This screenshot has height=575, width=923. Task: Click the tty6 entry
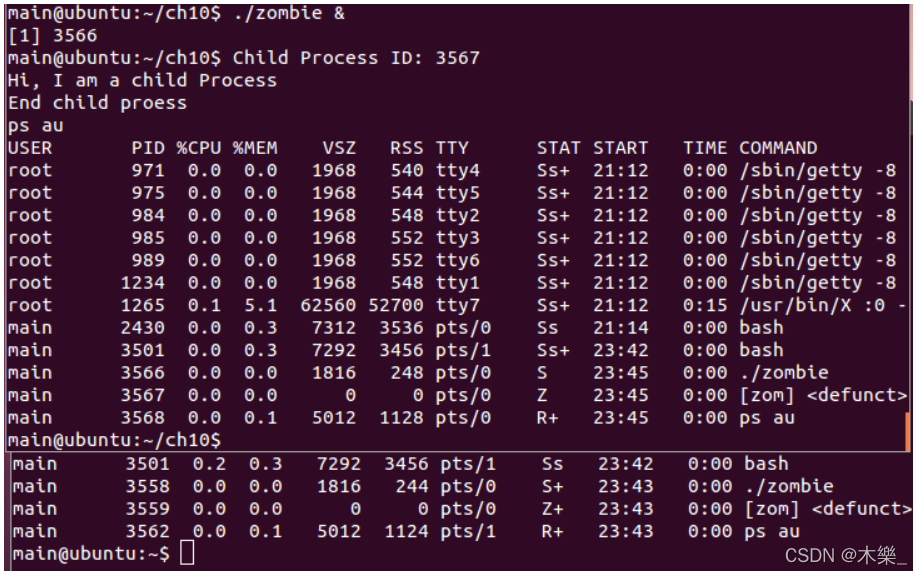pyautogui.click(x=457, y=260)
